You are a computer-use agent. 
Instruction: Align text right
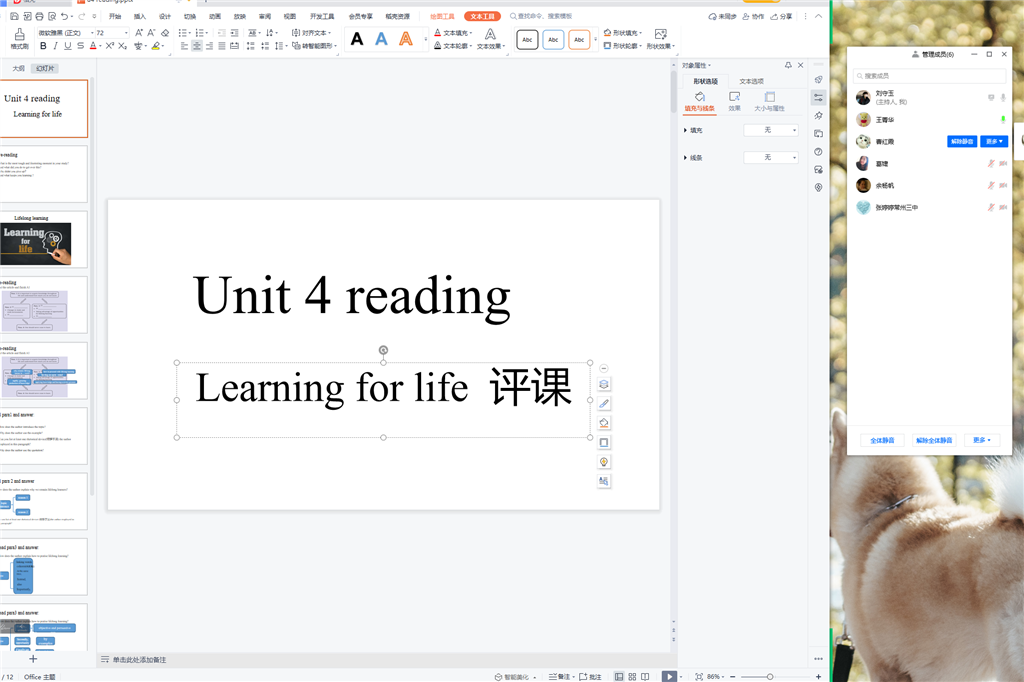click(209, 46)
